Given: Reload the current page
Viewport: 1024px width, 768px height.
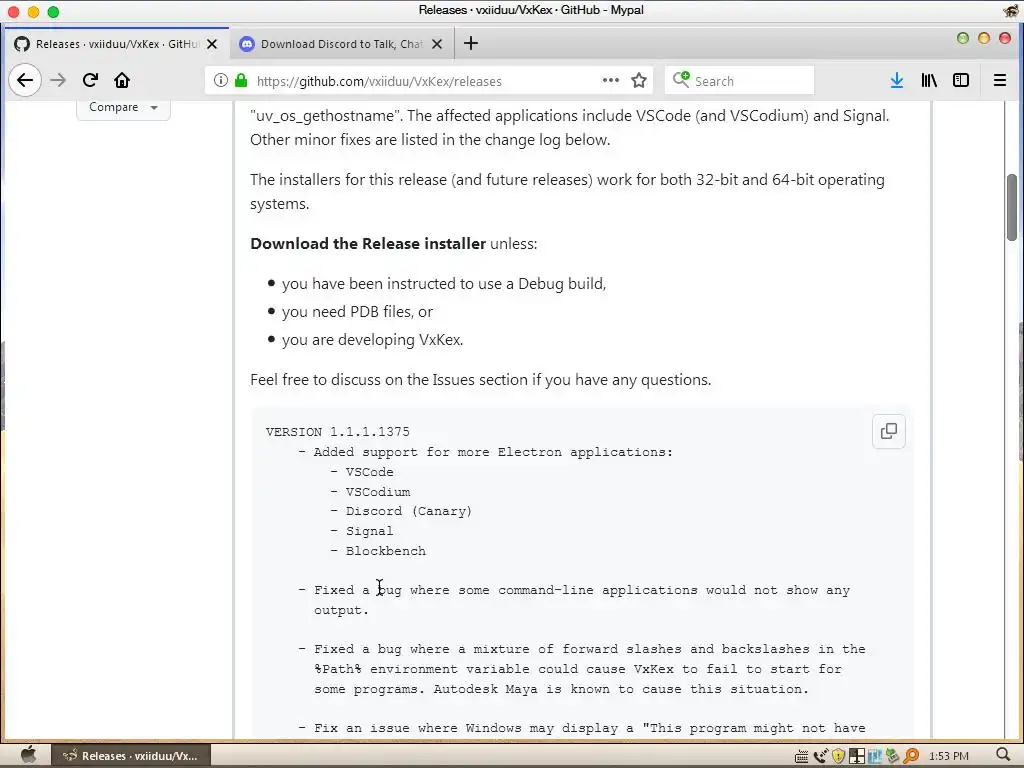Looking at the screenshot, I should [90, 80].
